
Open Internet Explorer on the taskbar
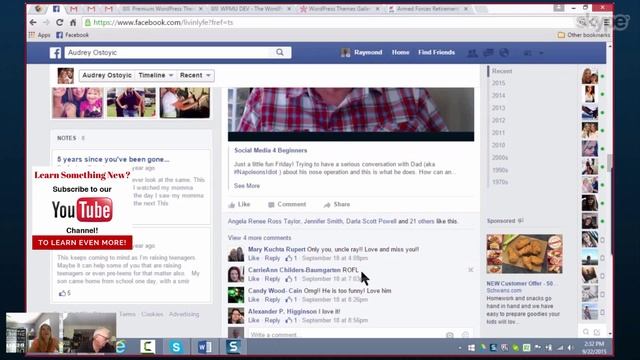[121, 347]
